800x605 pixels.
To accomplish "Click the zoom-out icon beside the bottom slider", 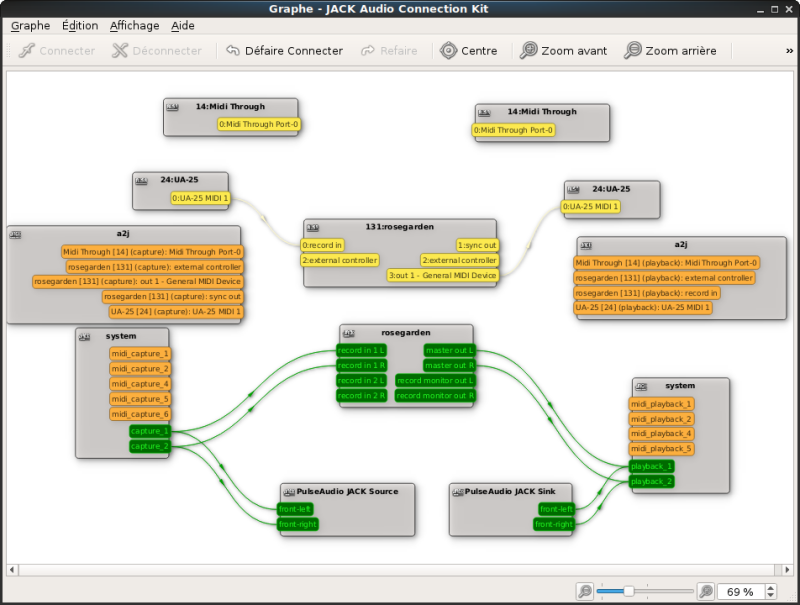I will [x=585, y=591].
